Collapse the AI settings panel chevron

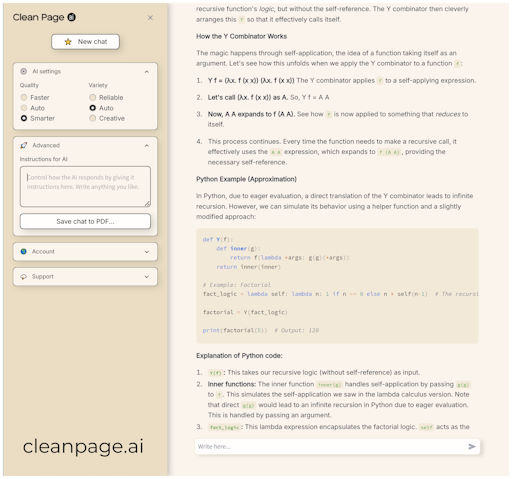[x=147, y=72]
